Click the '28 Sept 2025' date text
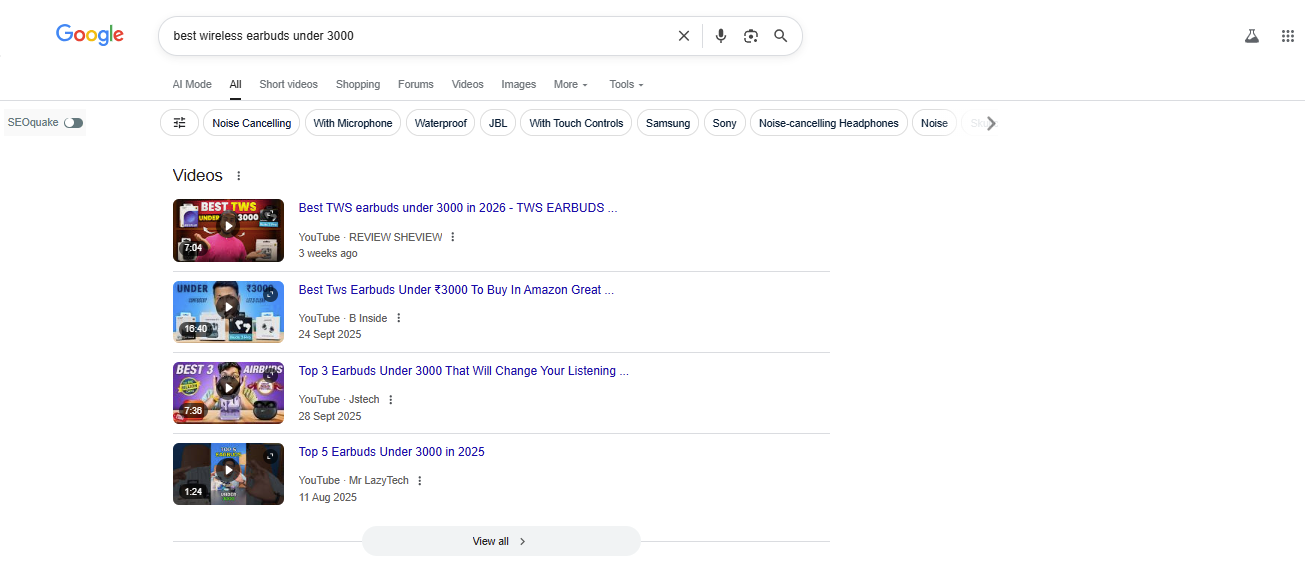 pos(330,416)
